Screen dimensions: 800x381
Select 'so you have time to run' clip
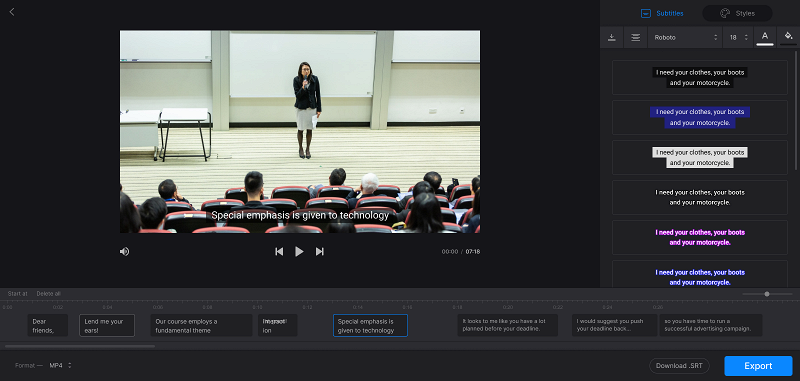tap(711, 325)
